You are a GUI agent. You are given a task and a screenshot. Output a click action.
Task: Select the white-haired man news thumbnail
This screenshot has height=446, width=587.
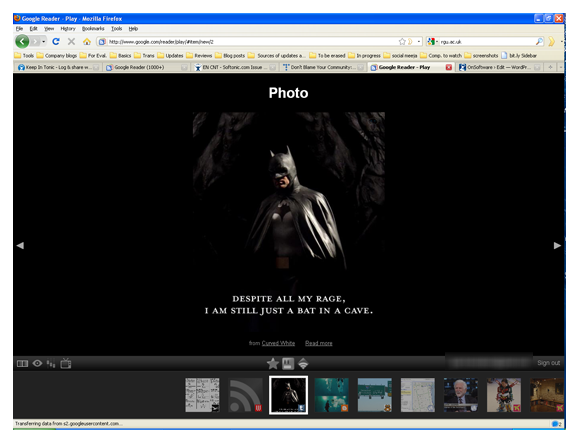(x=461, y=395)
